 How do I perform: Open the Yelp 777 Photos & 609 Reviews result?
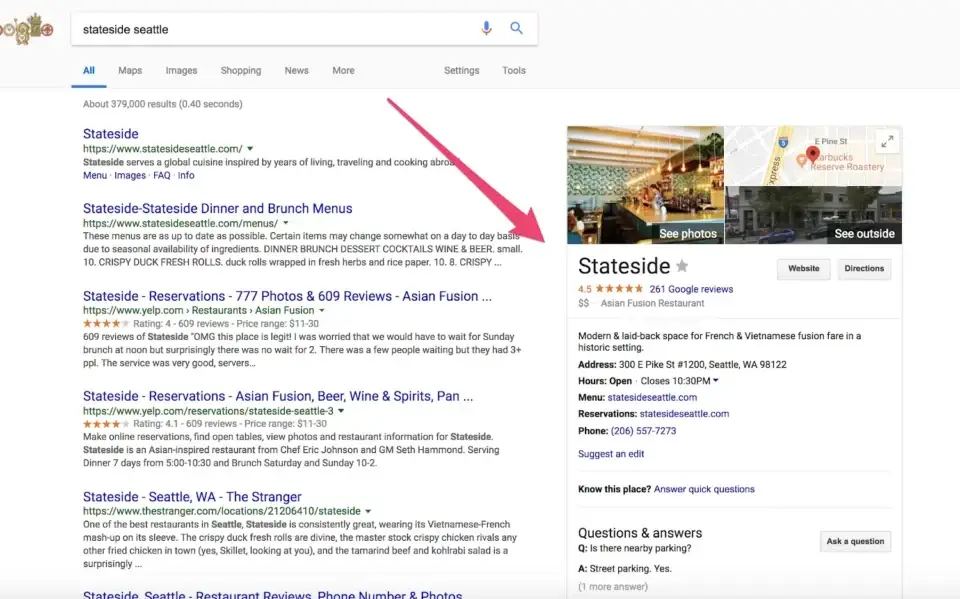tap(287, 296)
